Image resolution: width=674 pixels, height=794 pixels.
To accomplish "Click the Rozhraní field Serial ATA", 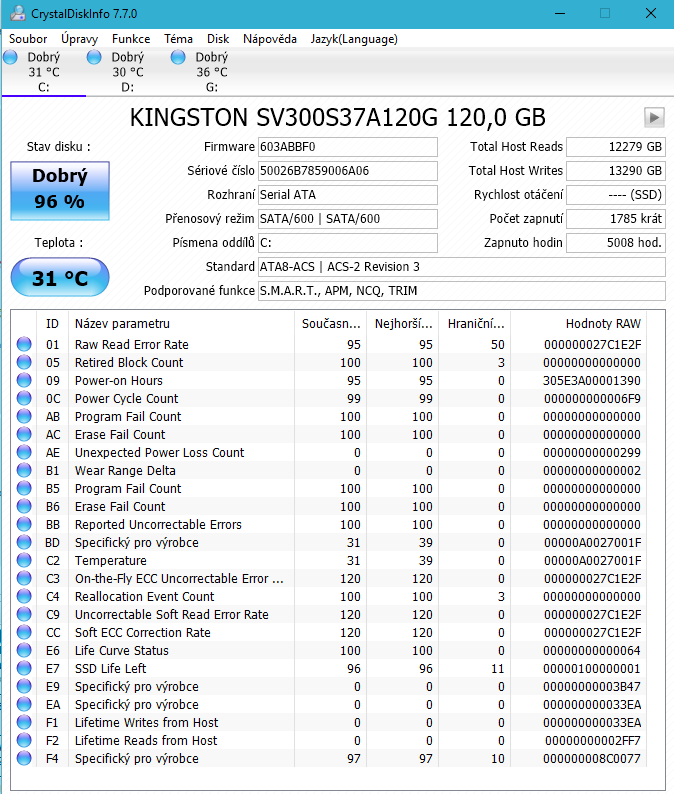I will 348,195.
